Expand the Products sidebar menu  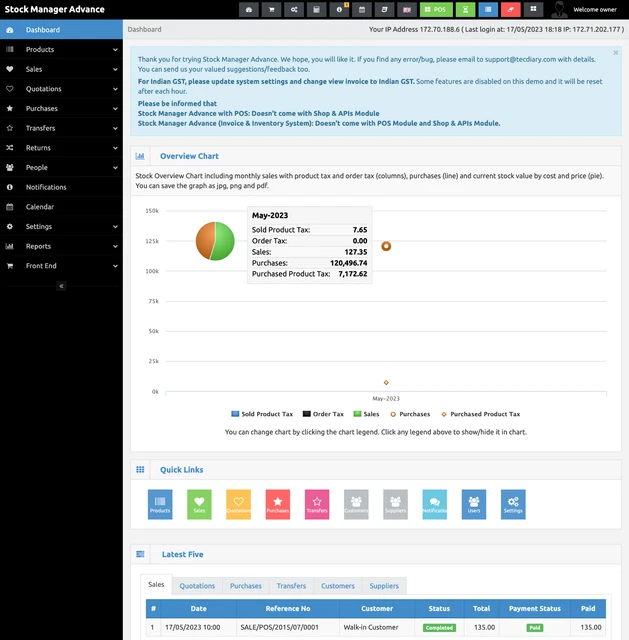point(61,49)
